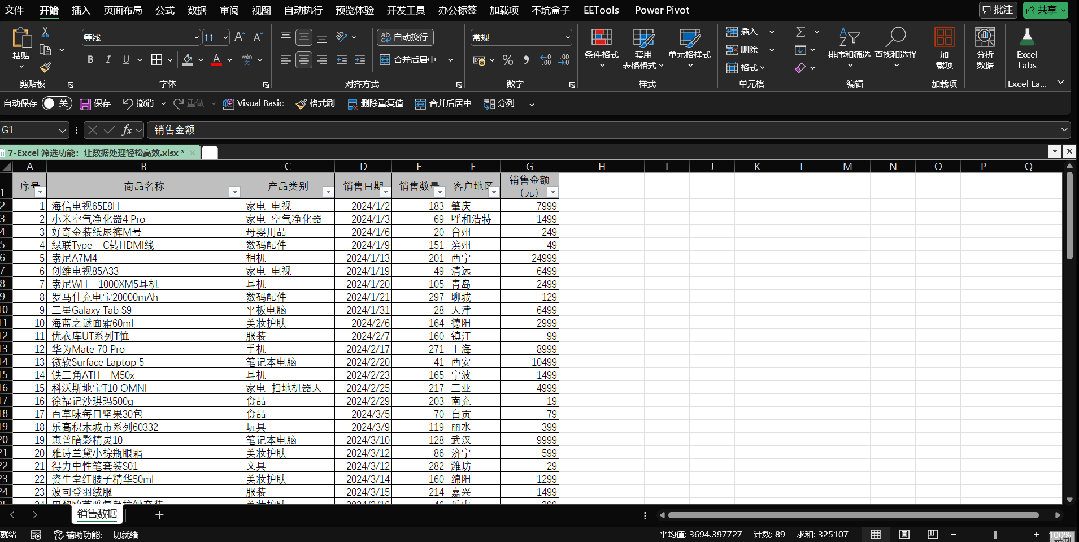Viewport: 1079px width, 542px height.
Task: Click the increase decimal icon
Action: [546, 61]
